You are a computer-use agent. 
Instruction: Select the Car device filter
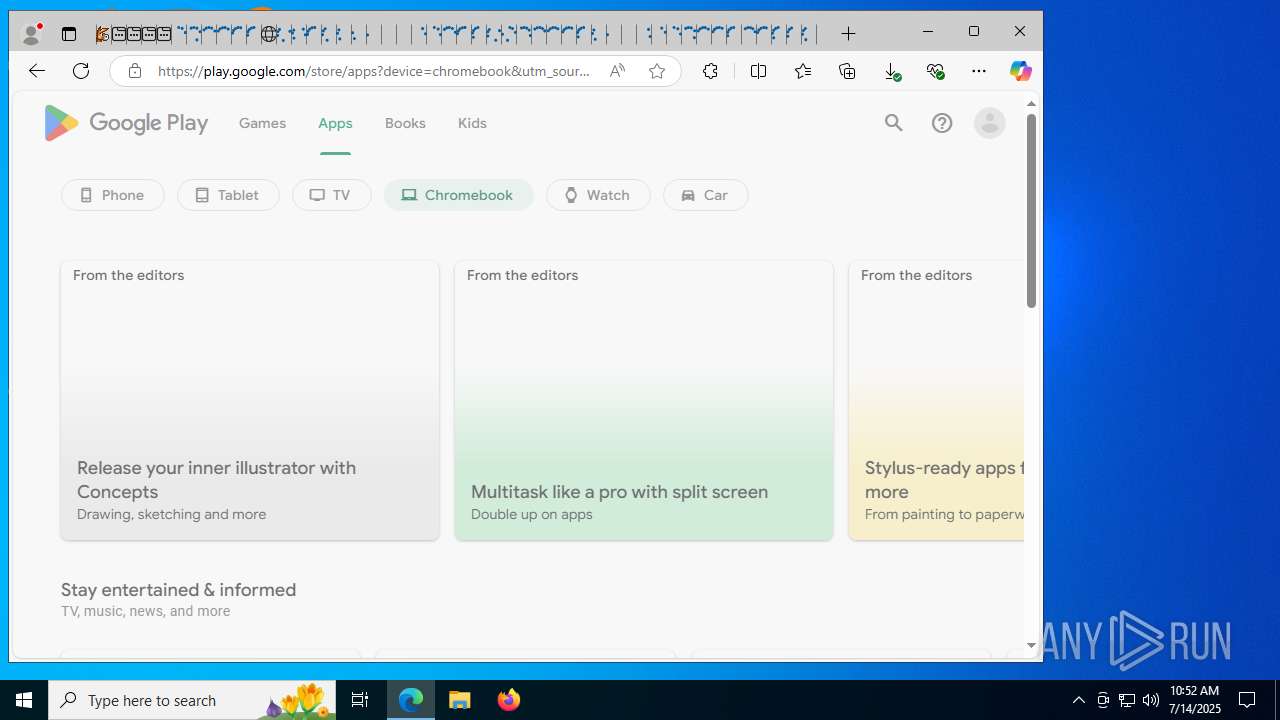[x=705, y=195]
